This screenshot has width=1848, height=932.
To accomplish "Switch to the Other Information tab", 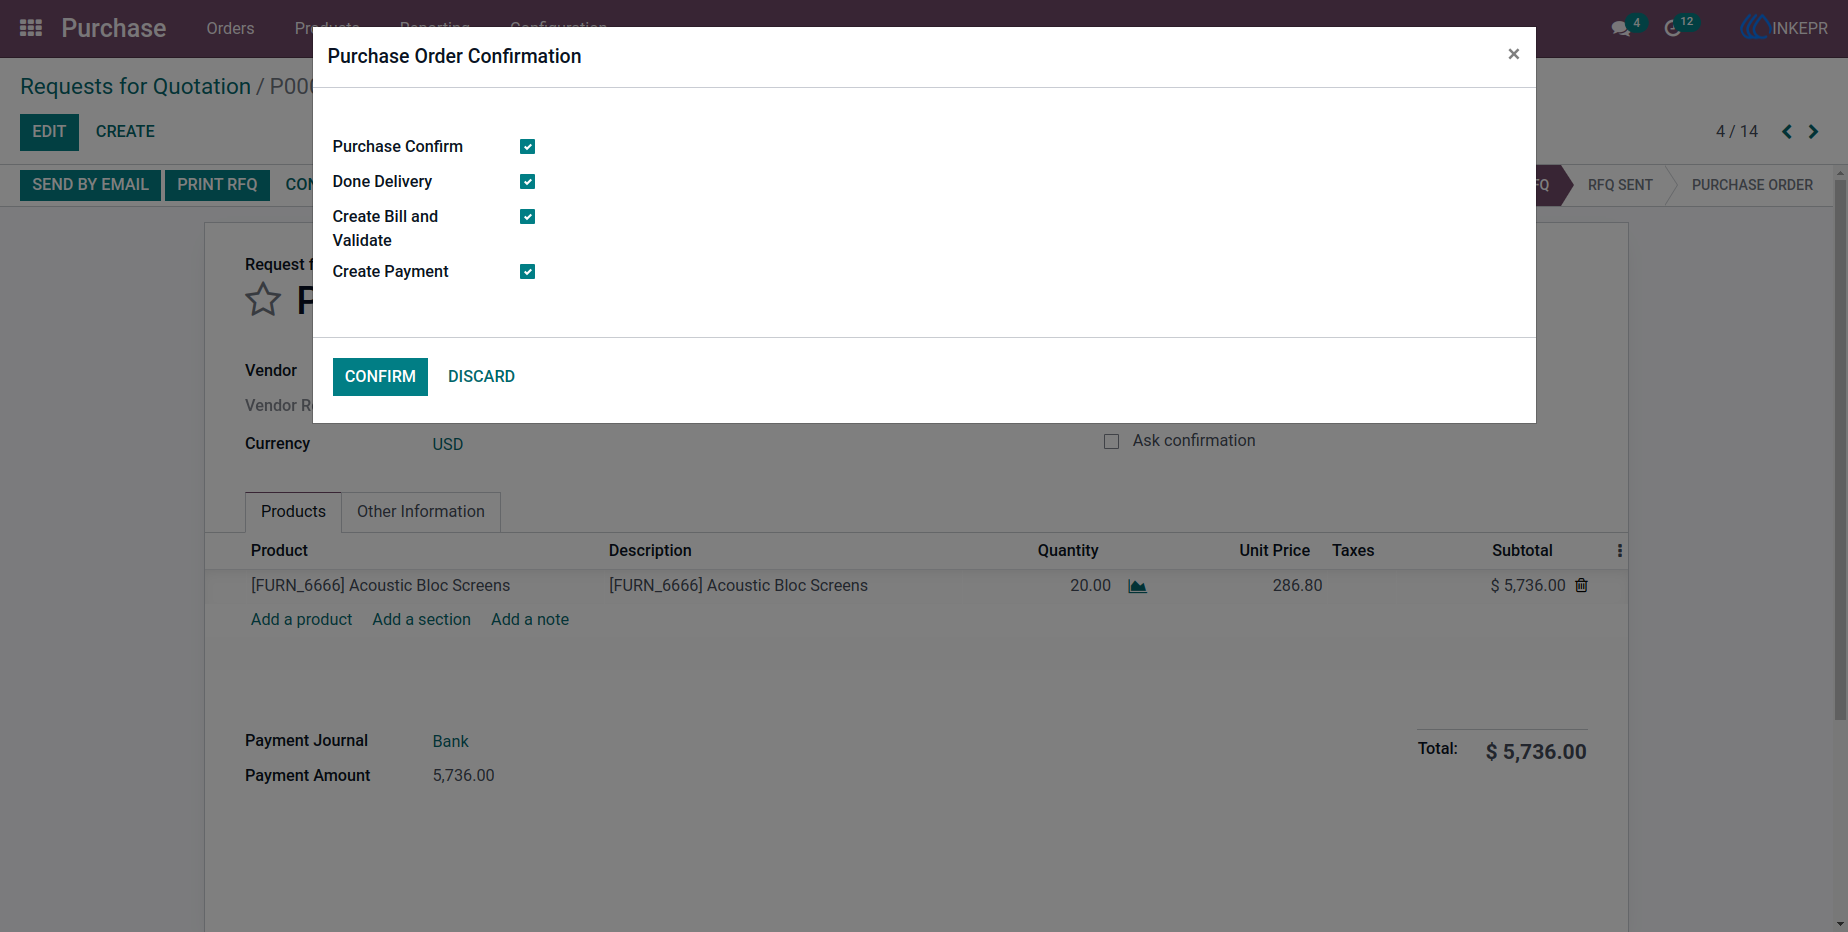I will [420, 512].
